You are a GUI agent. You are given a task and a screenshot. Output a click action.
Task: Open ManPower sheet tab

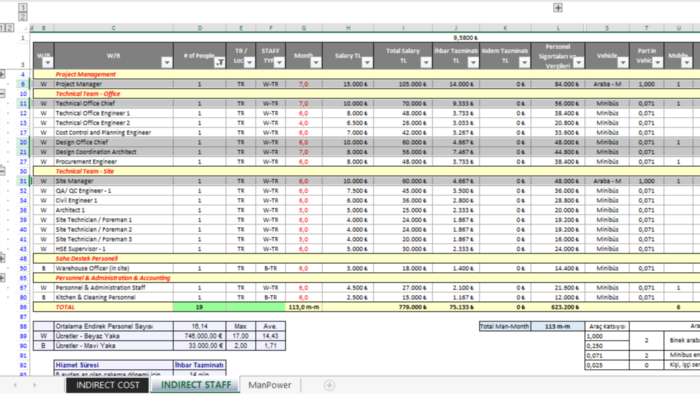point(270,385)
